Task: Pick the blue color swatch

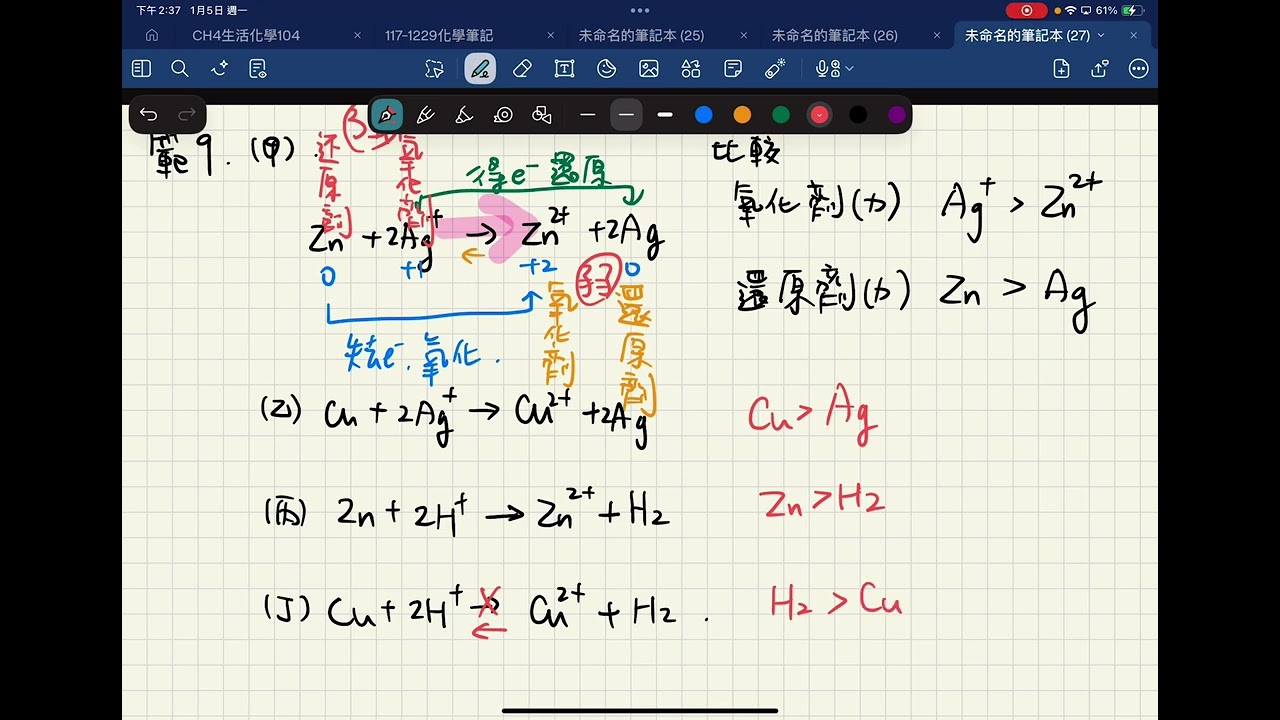Action: pos(704,115)
